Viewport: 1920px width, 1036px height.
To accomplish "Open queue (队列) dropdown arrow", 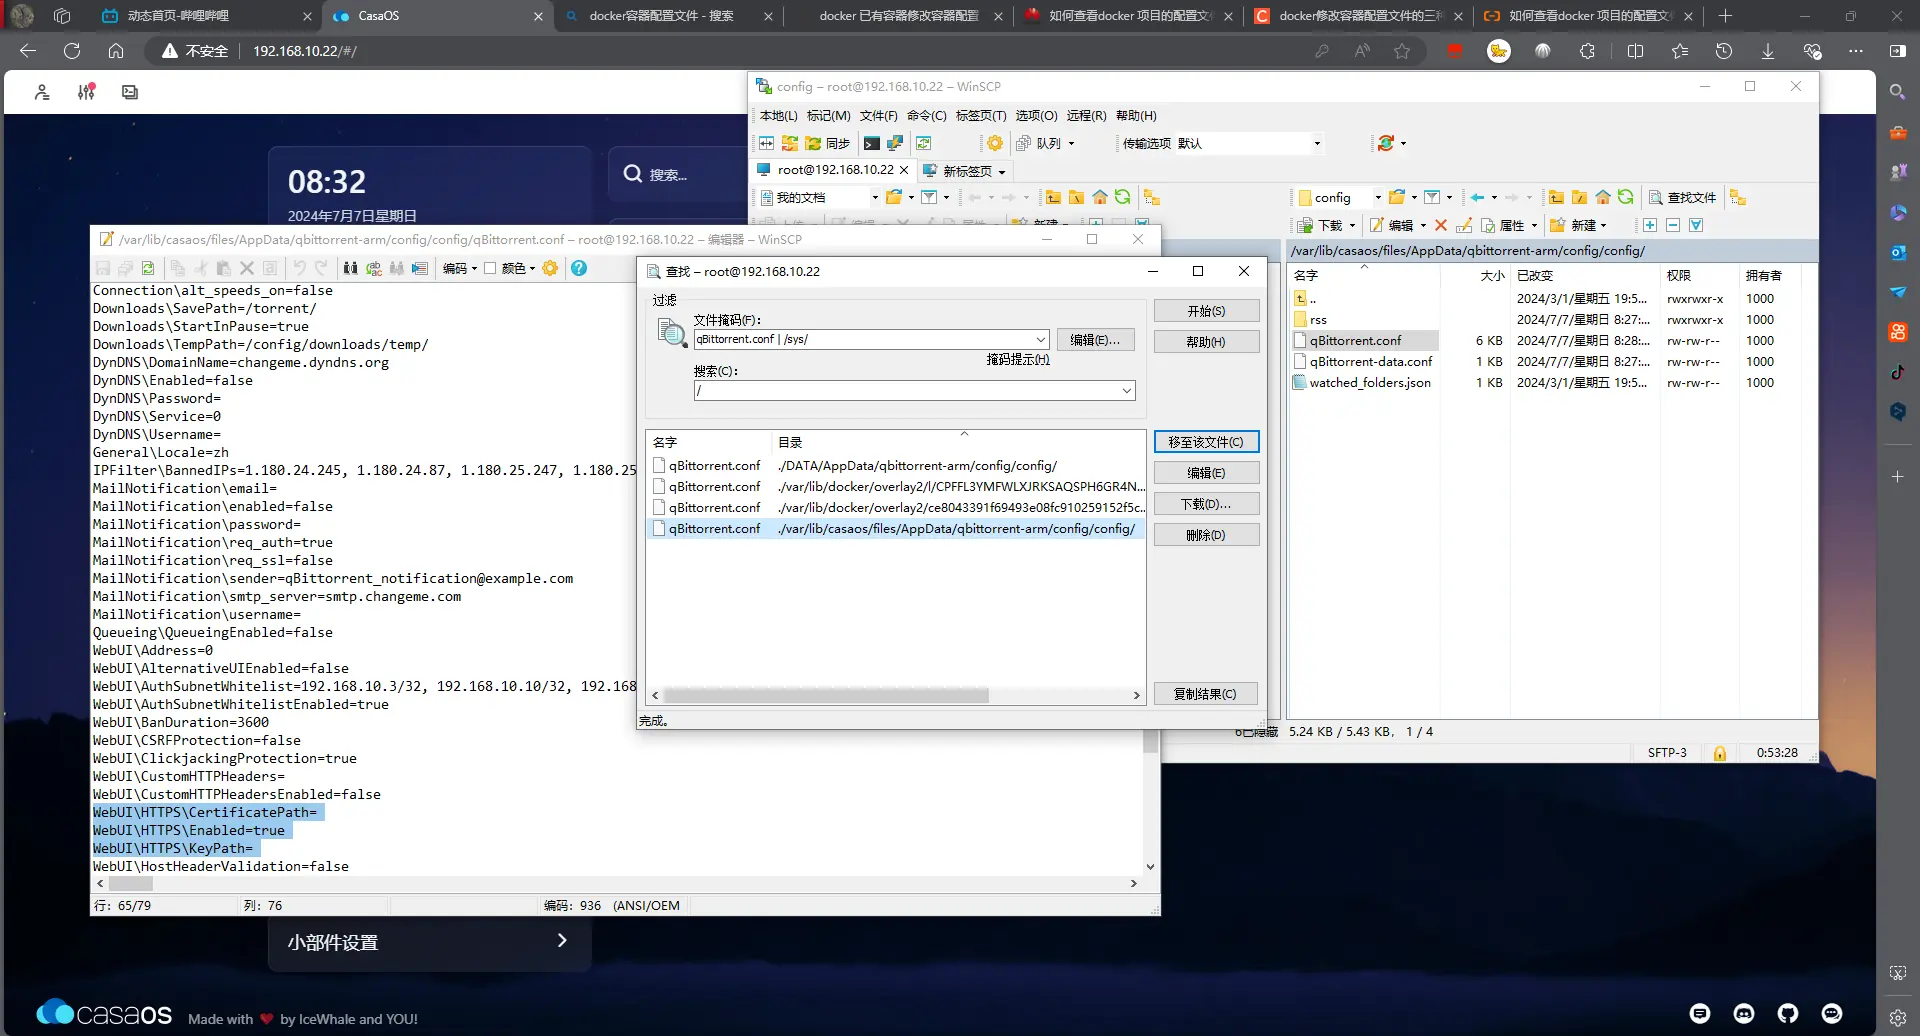I will click(x=1071, y=143).
